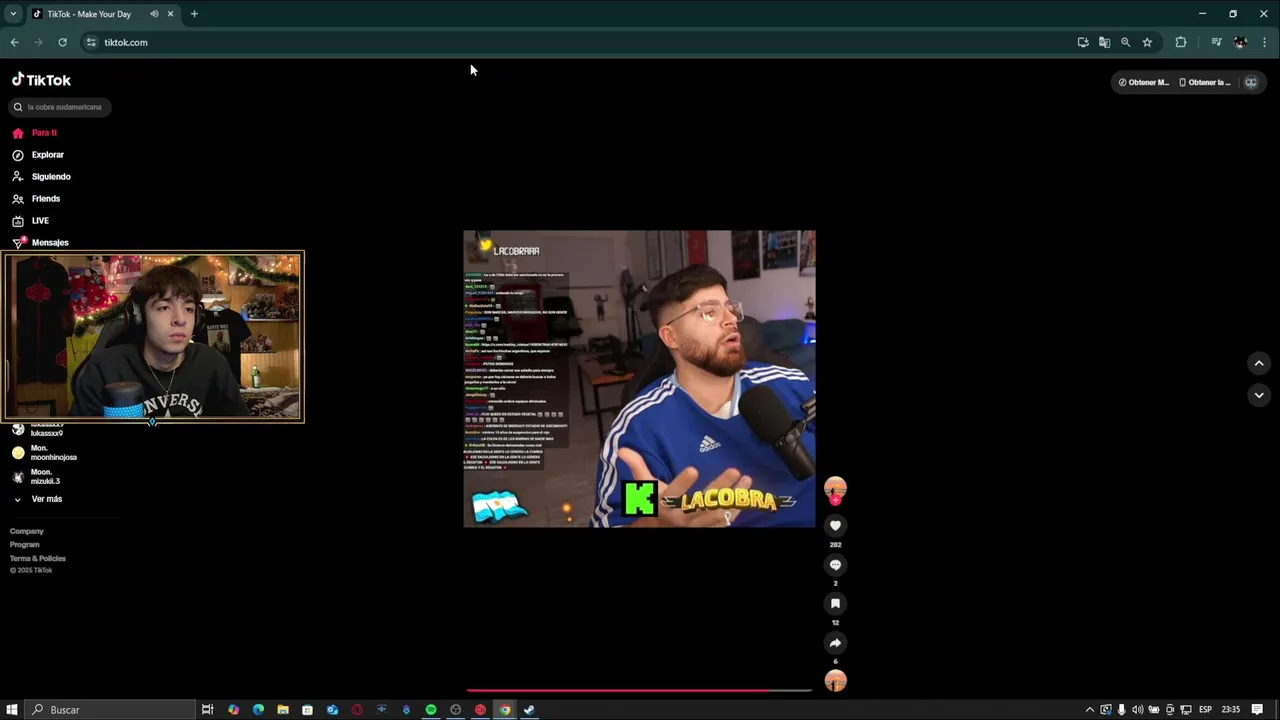Pause the playing TikTok video
The height and width of the screenshot is (720, 1280).
pyautogui.click(x=639, y=379)
